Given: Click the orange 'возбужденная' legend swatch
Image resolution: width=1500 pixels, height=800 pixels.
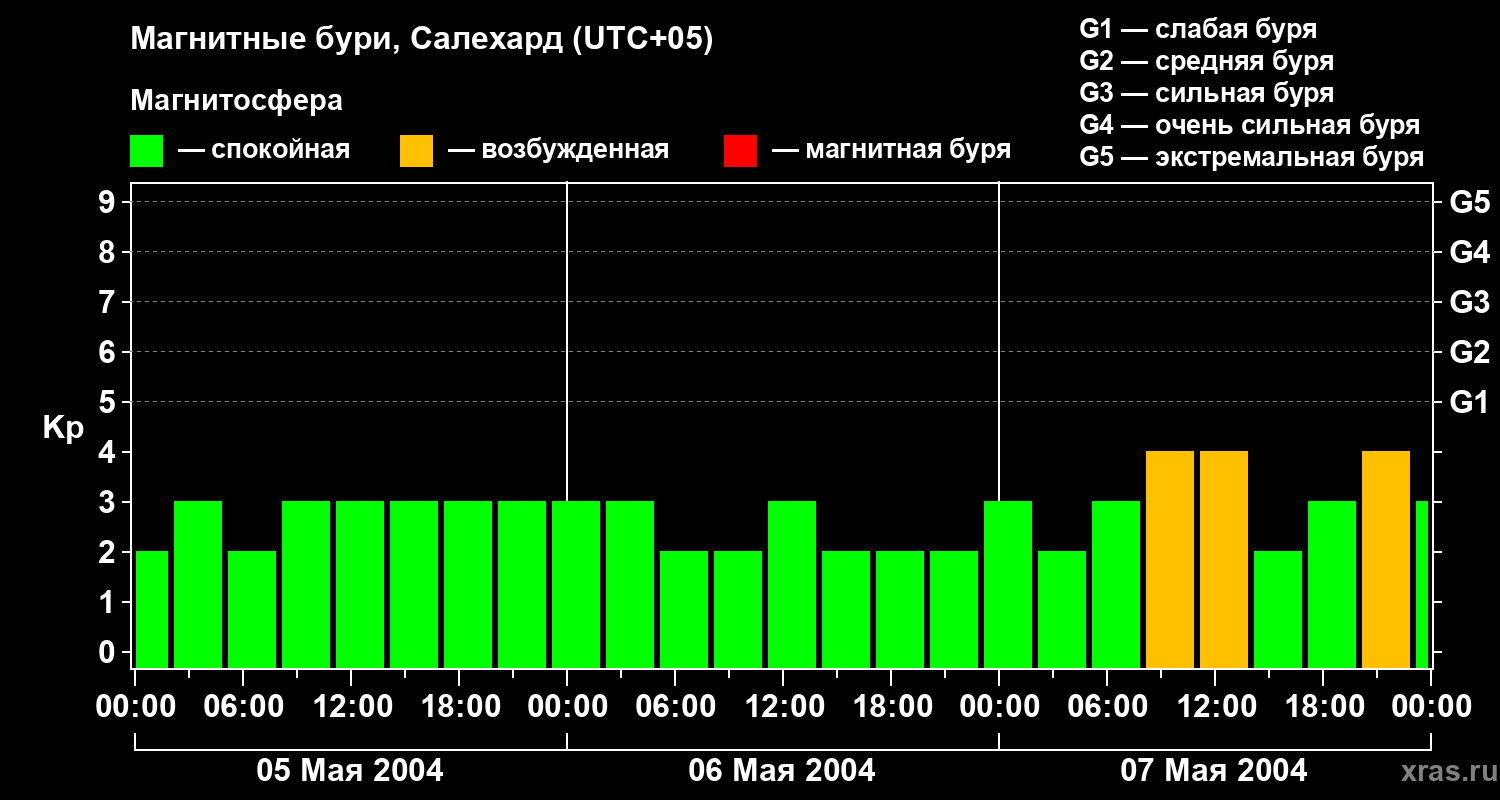Looking at the screenshot, I should coord(417,151).
